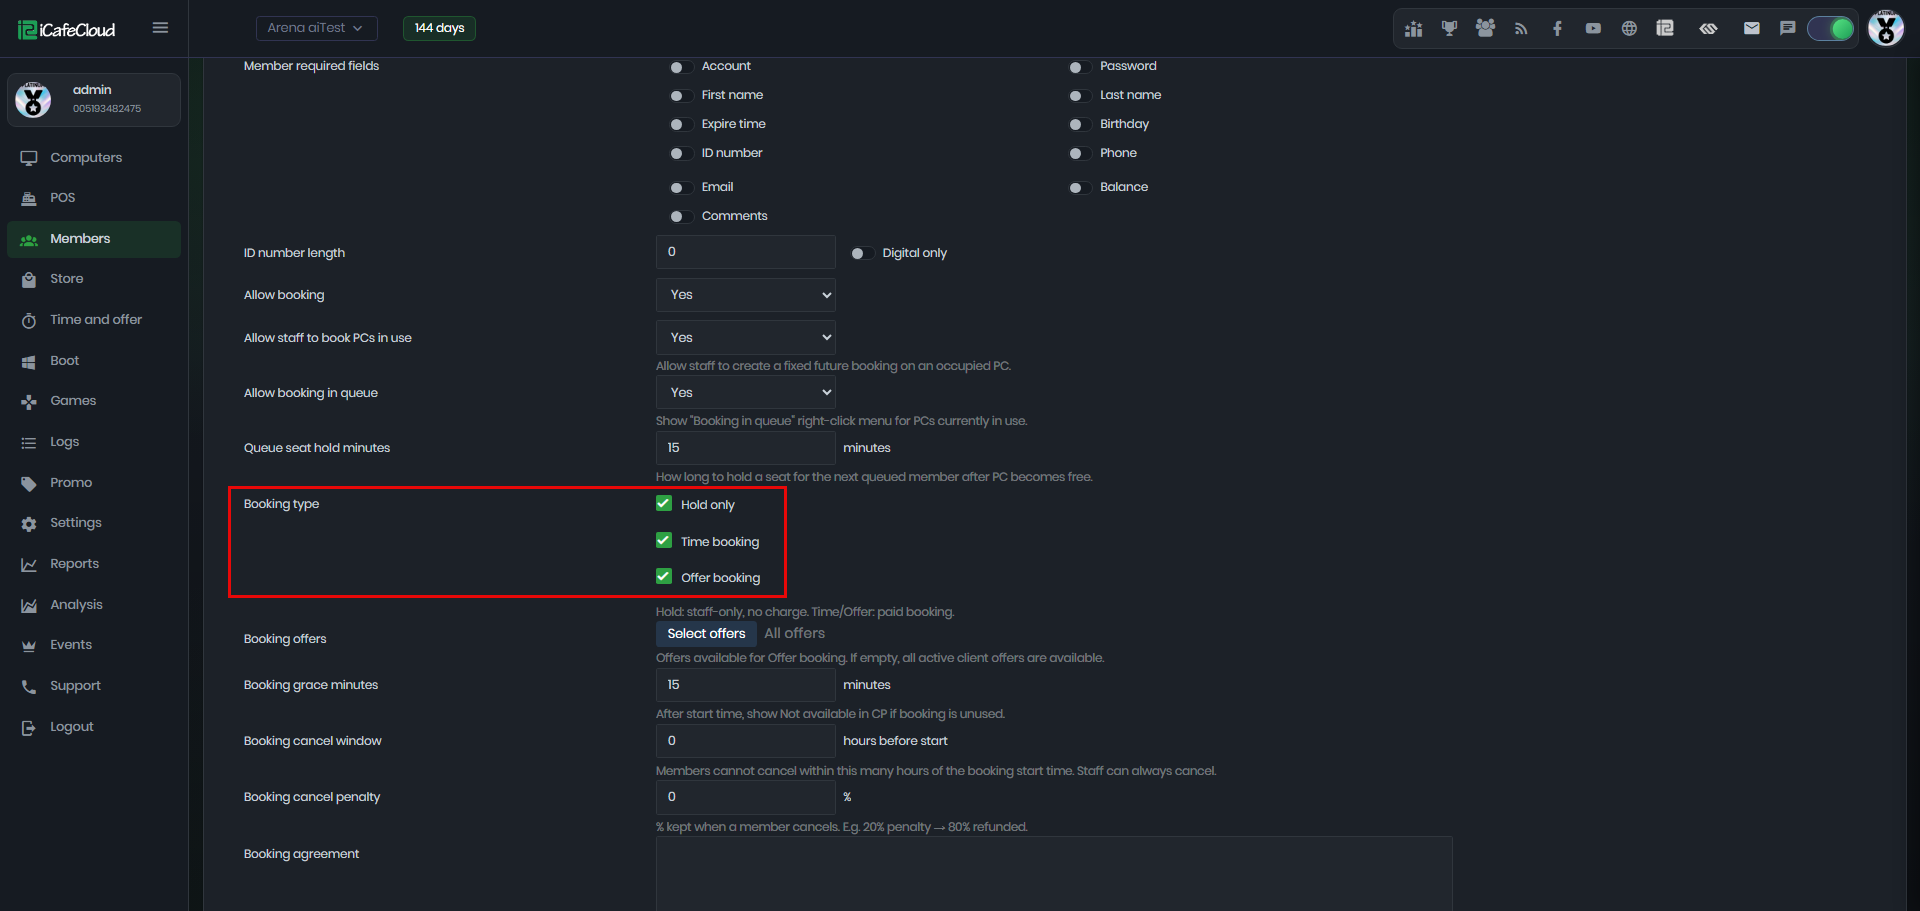
Task: Click the iCafeCloud logo
Action: [x=67, y=30]
